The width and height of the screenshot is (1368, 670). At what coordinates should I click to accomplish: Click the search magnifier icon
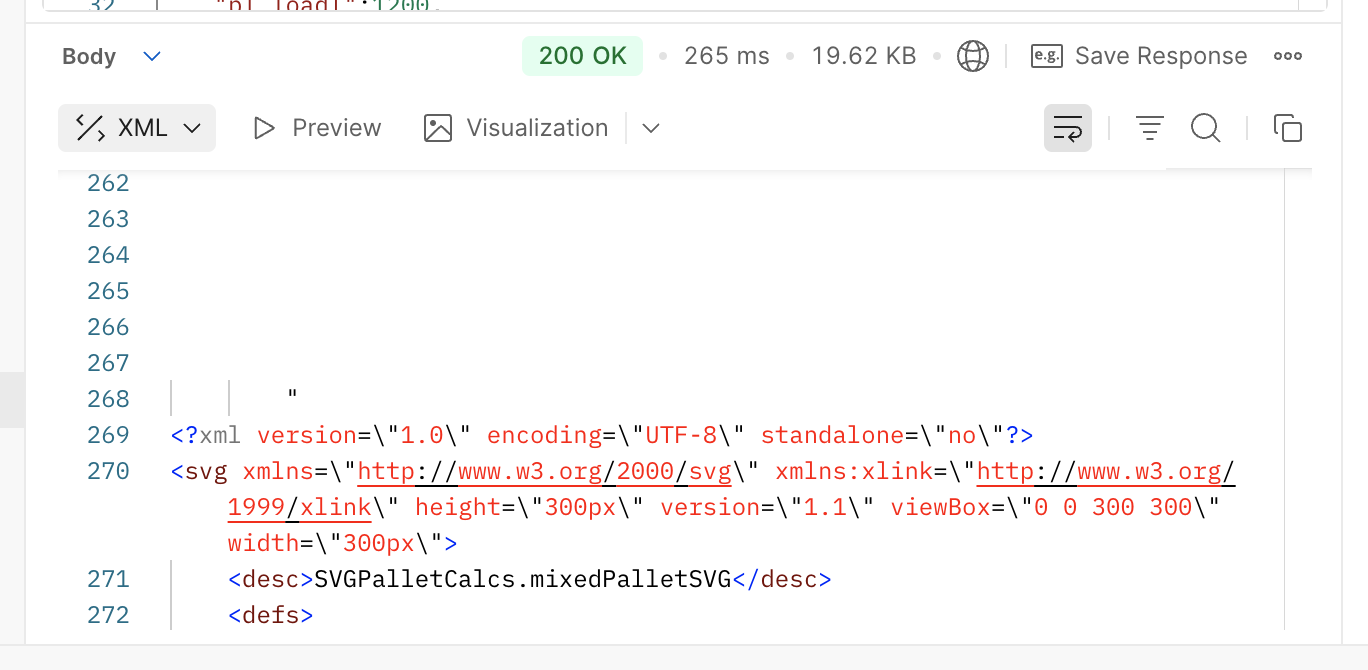tap(1206, 128)
